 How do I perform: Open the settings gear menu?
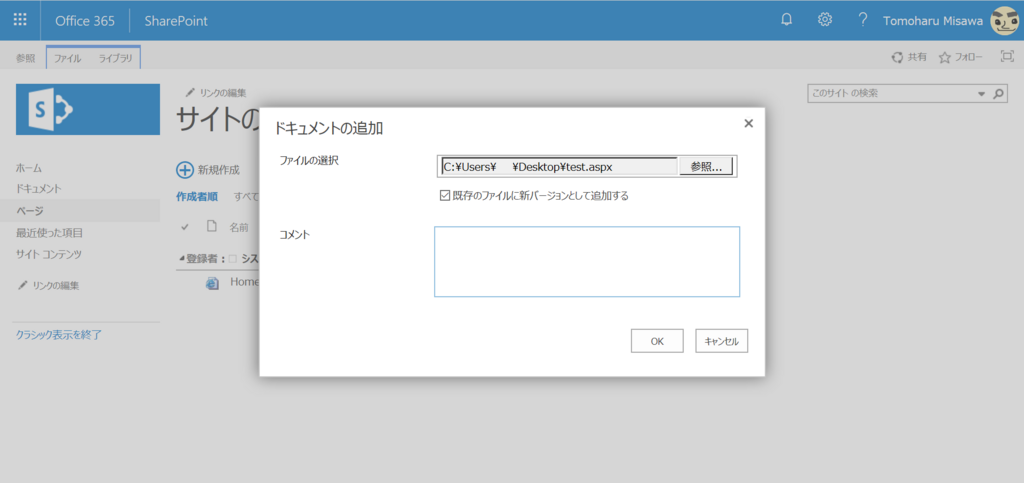pyautogui.click(x=825, y=20)
